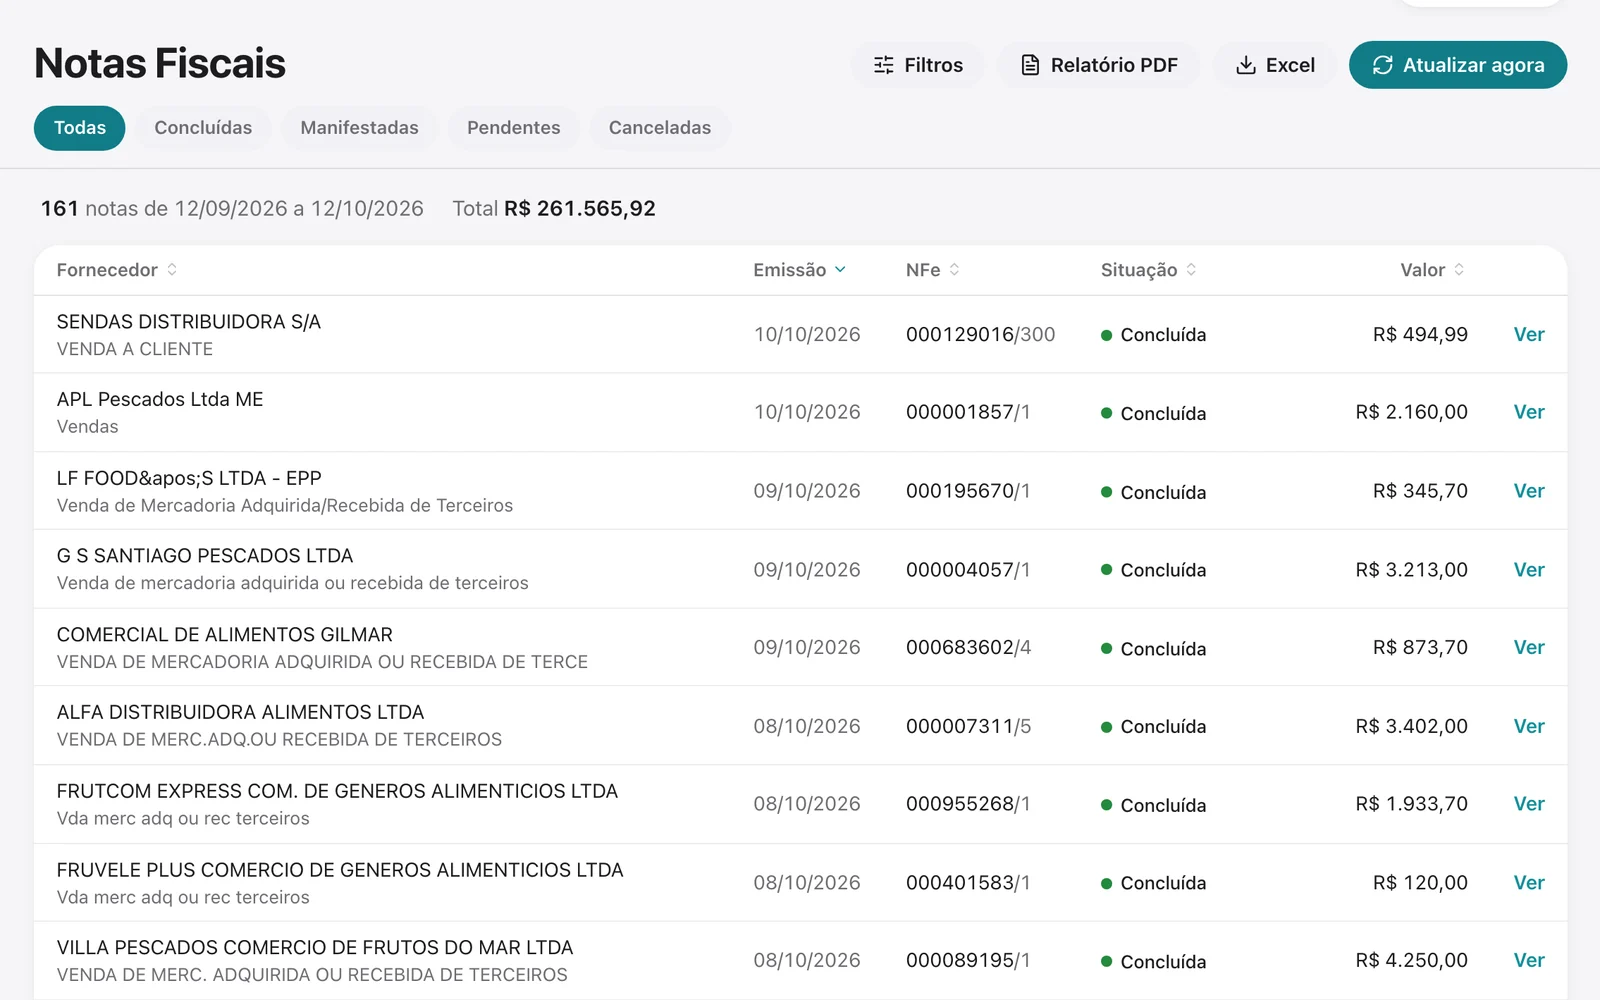Switch to the Concluídas tab

(x=203, y=128)
